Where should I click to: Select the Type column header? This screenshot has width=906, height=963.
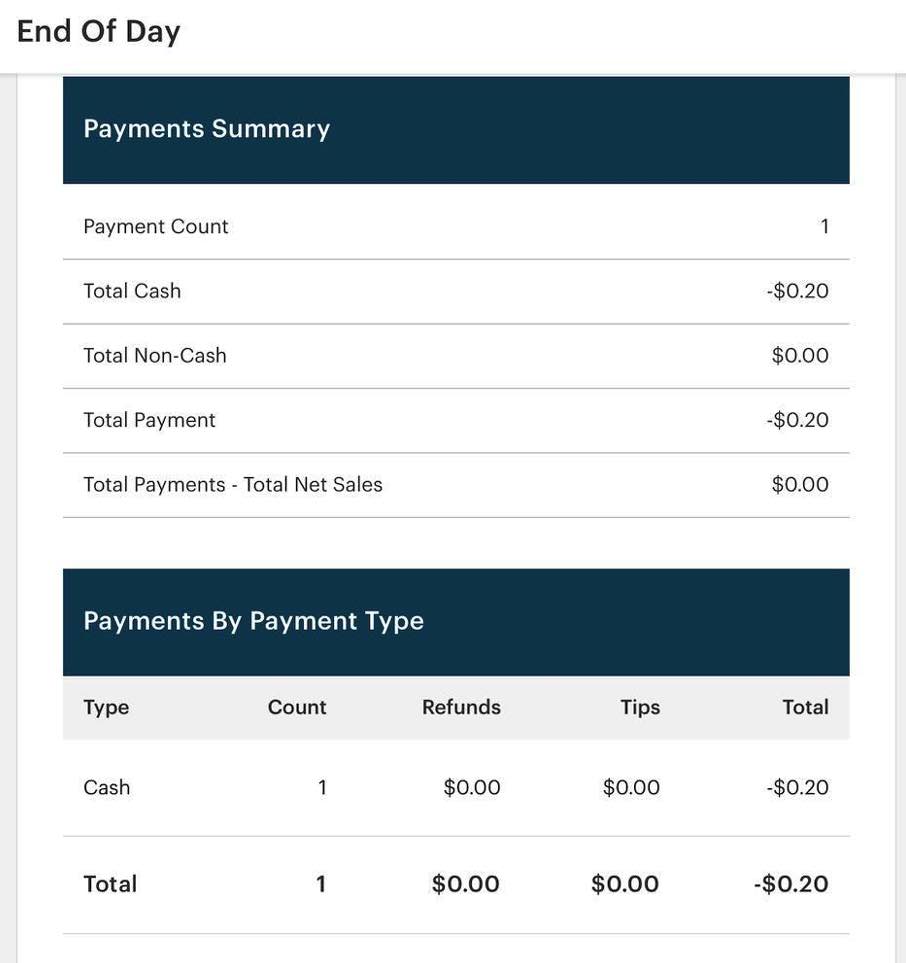(106, 705)
